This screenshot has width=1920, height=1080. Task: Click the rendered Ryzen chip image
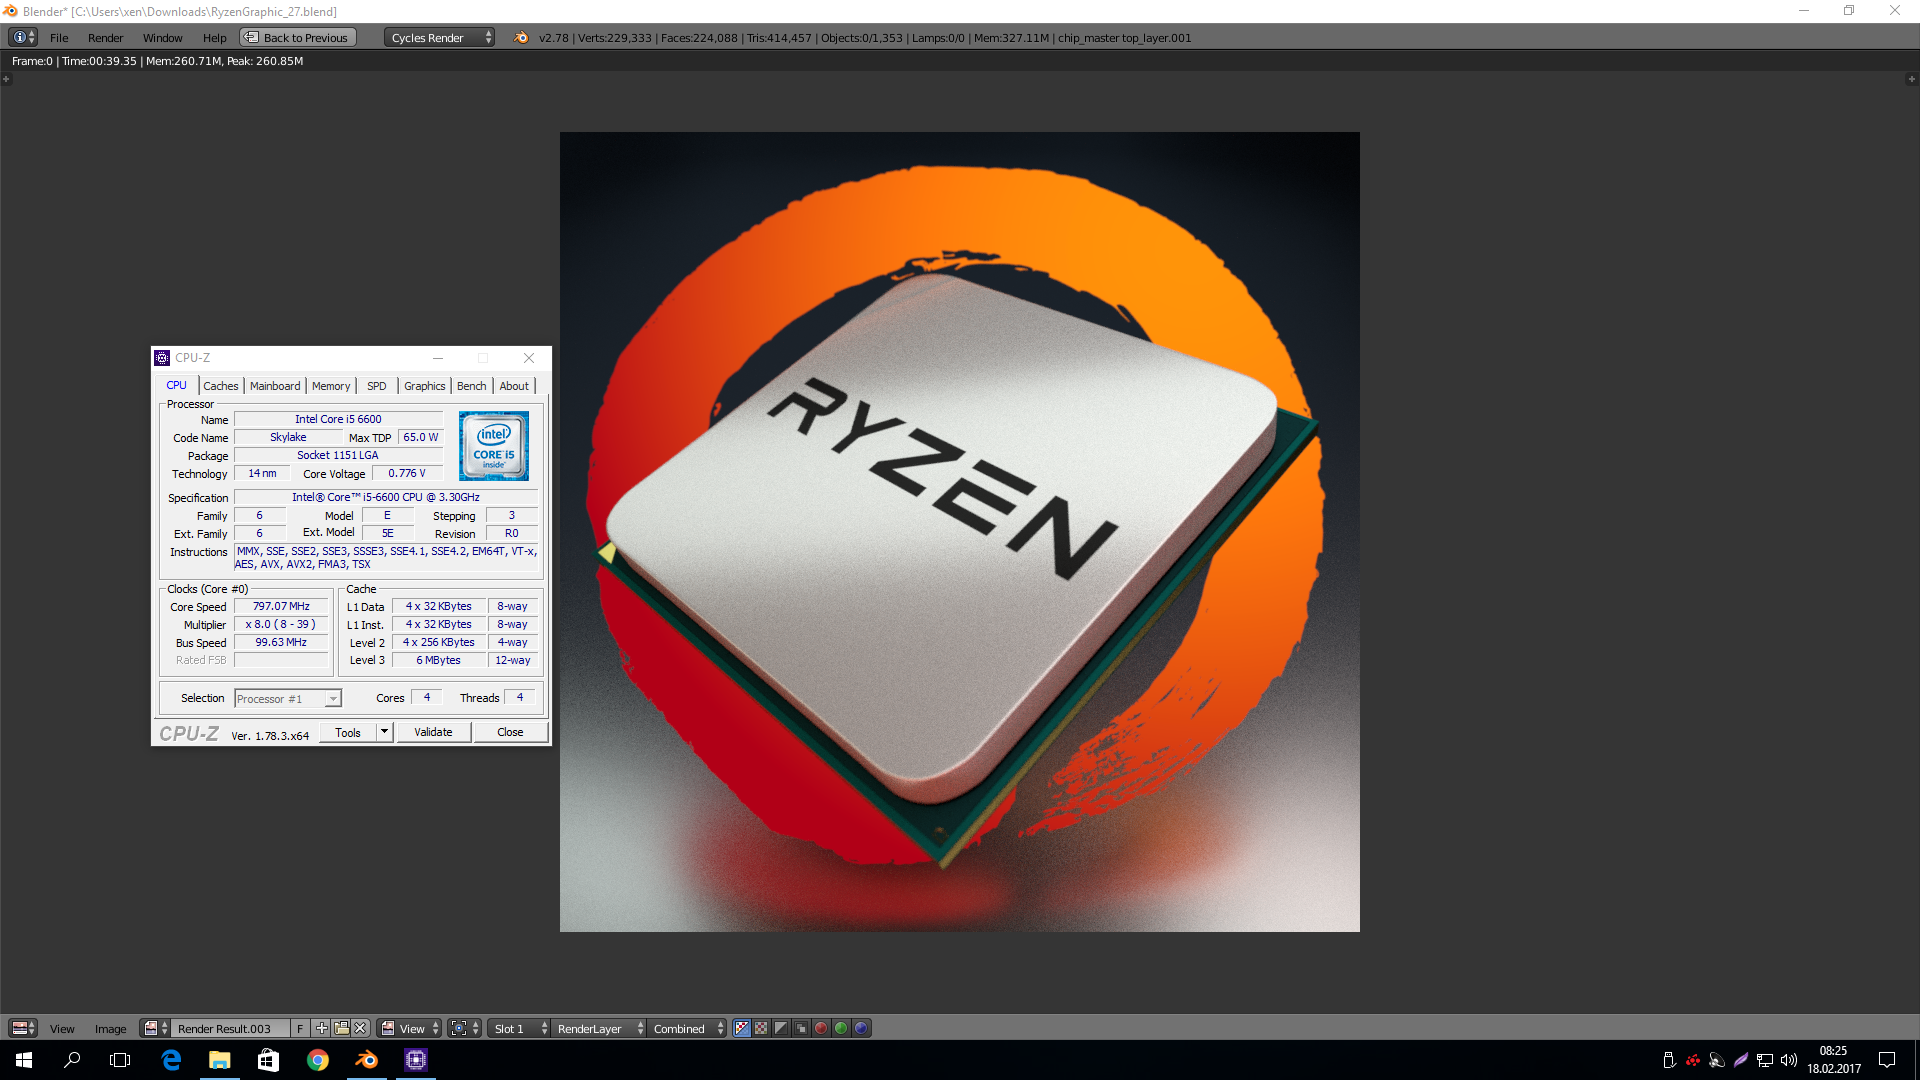pos(960,532)
